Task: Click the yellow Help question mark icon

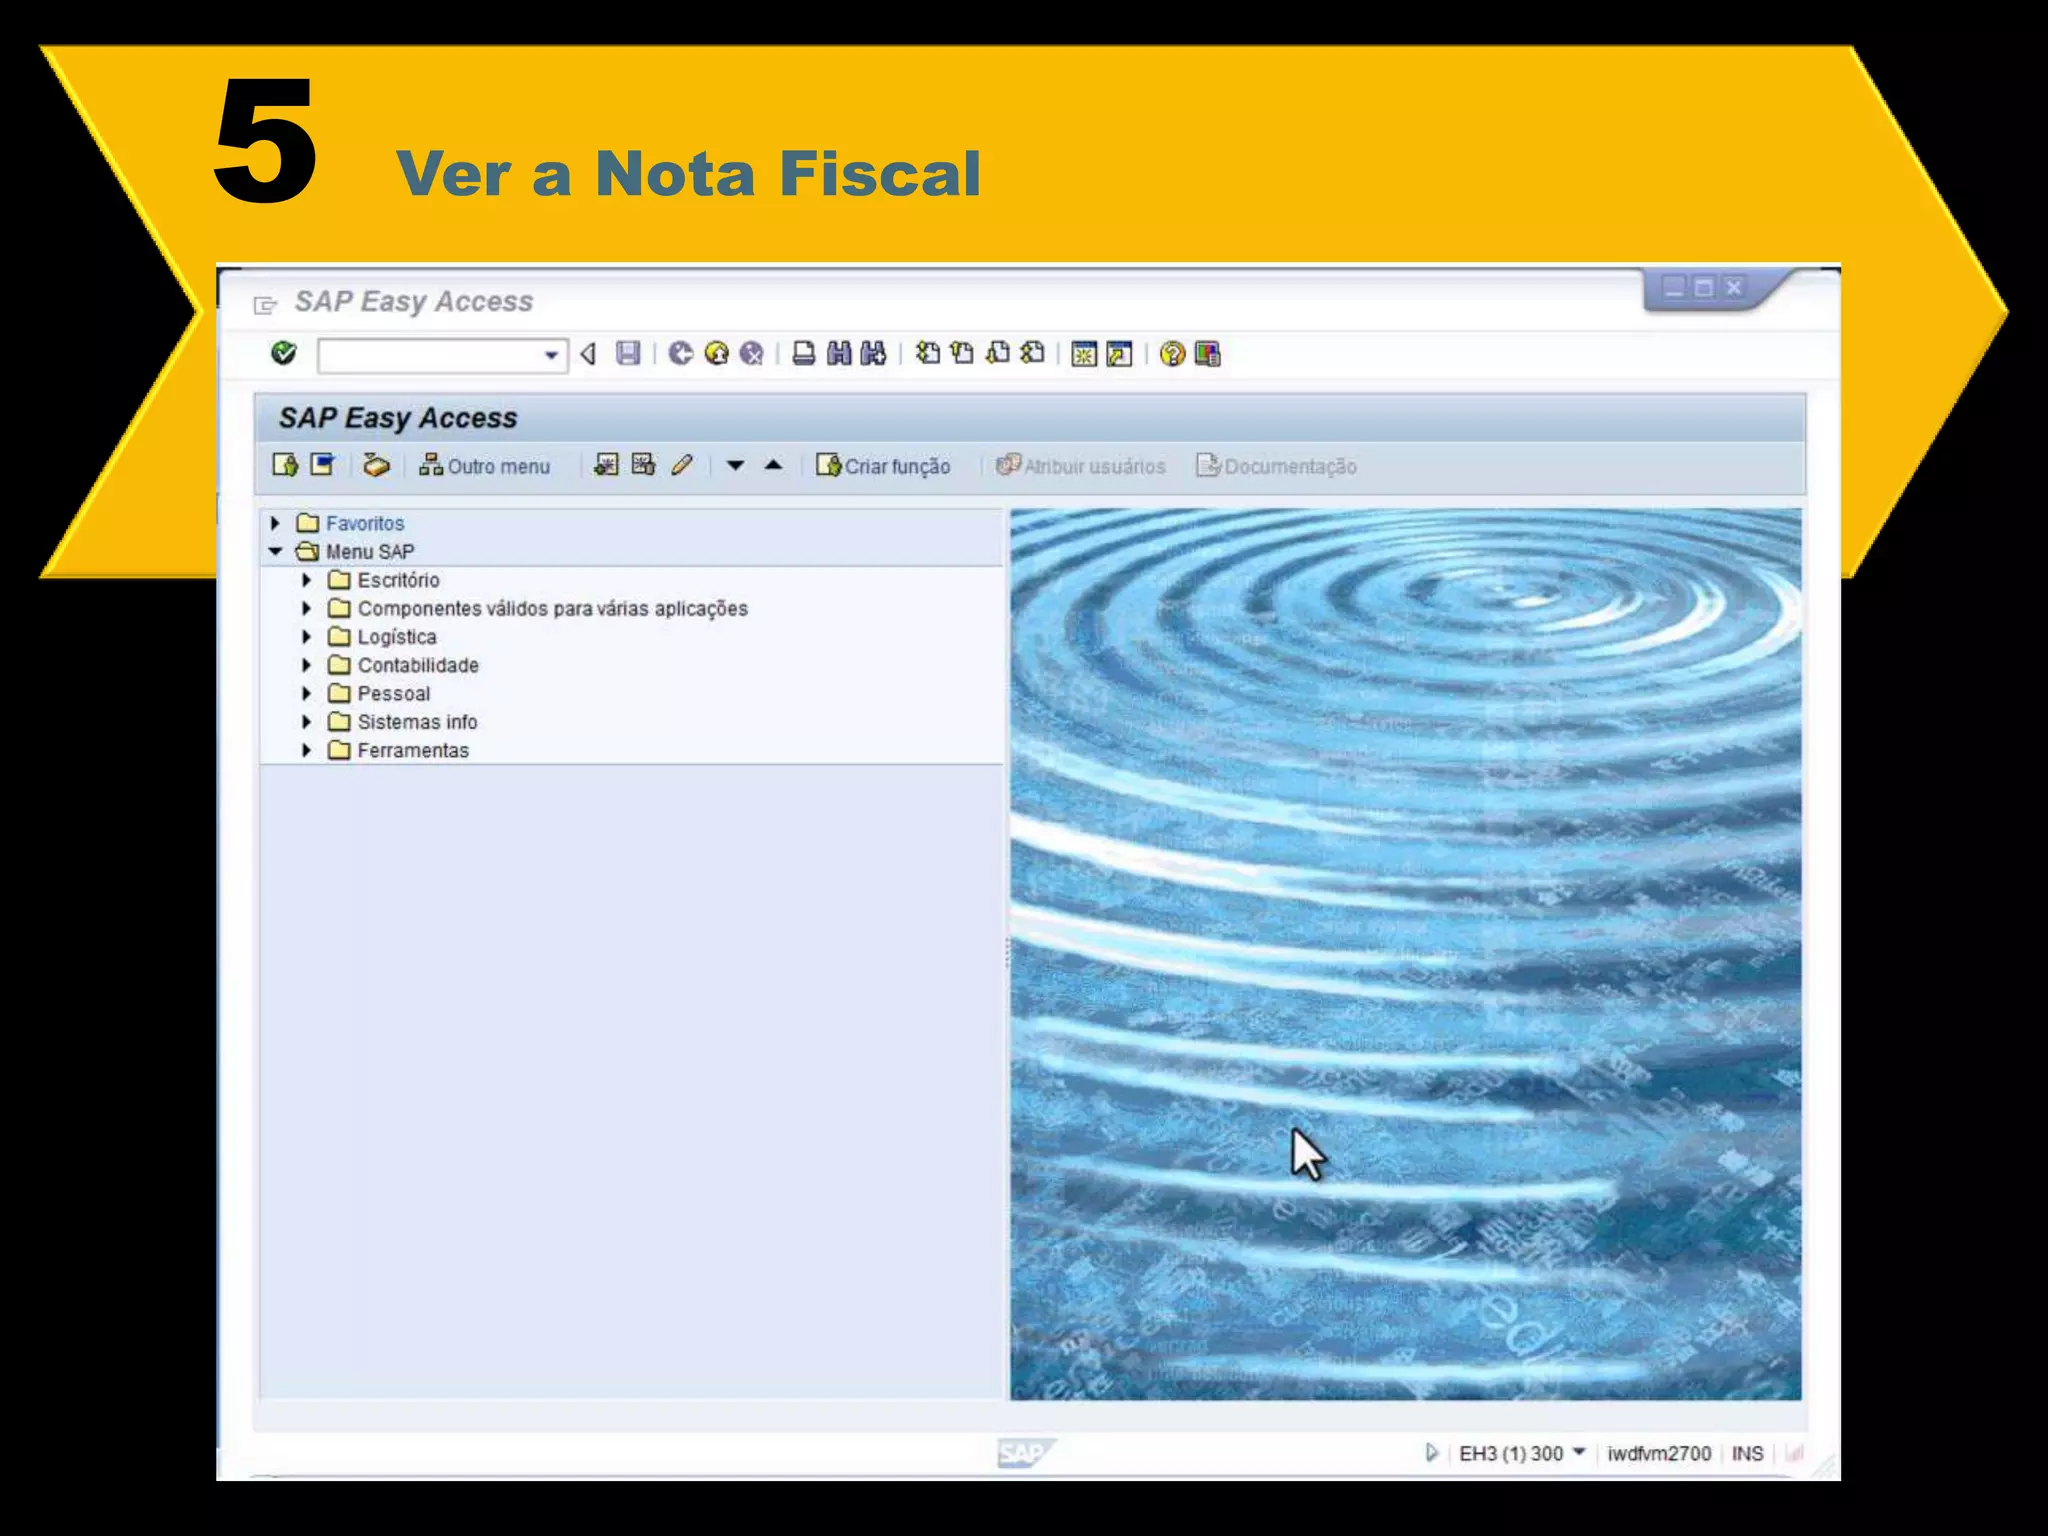Action: 1172,354
